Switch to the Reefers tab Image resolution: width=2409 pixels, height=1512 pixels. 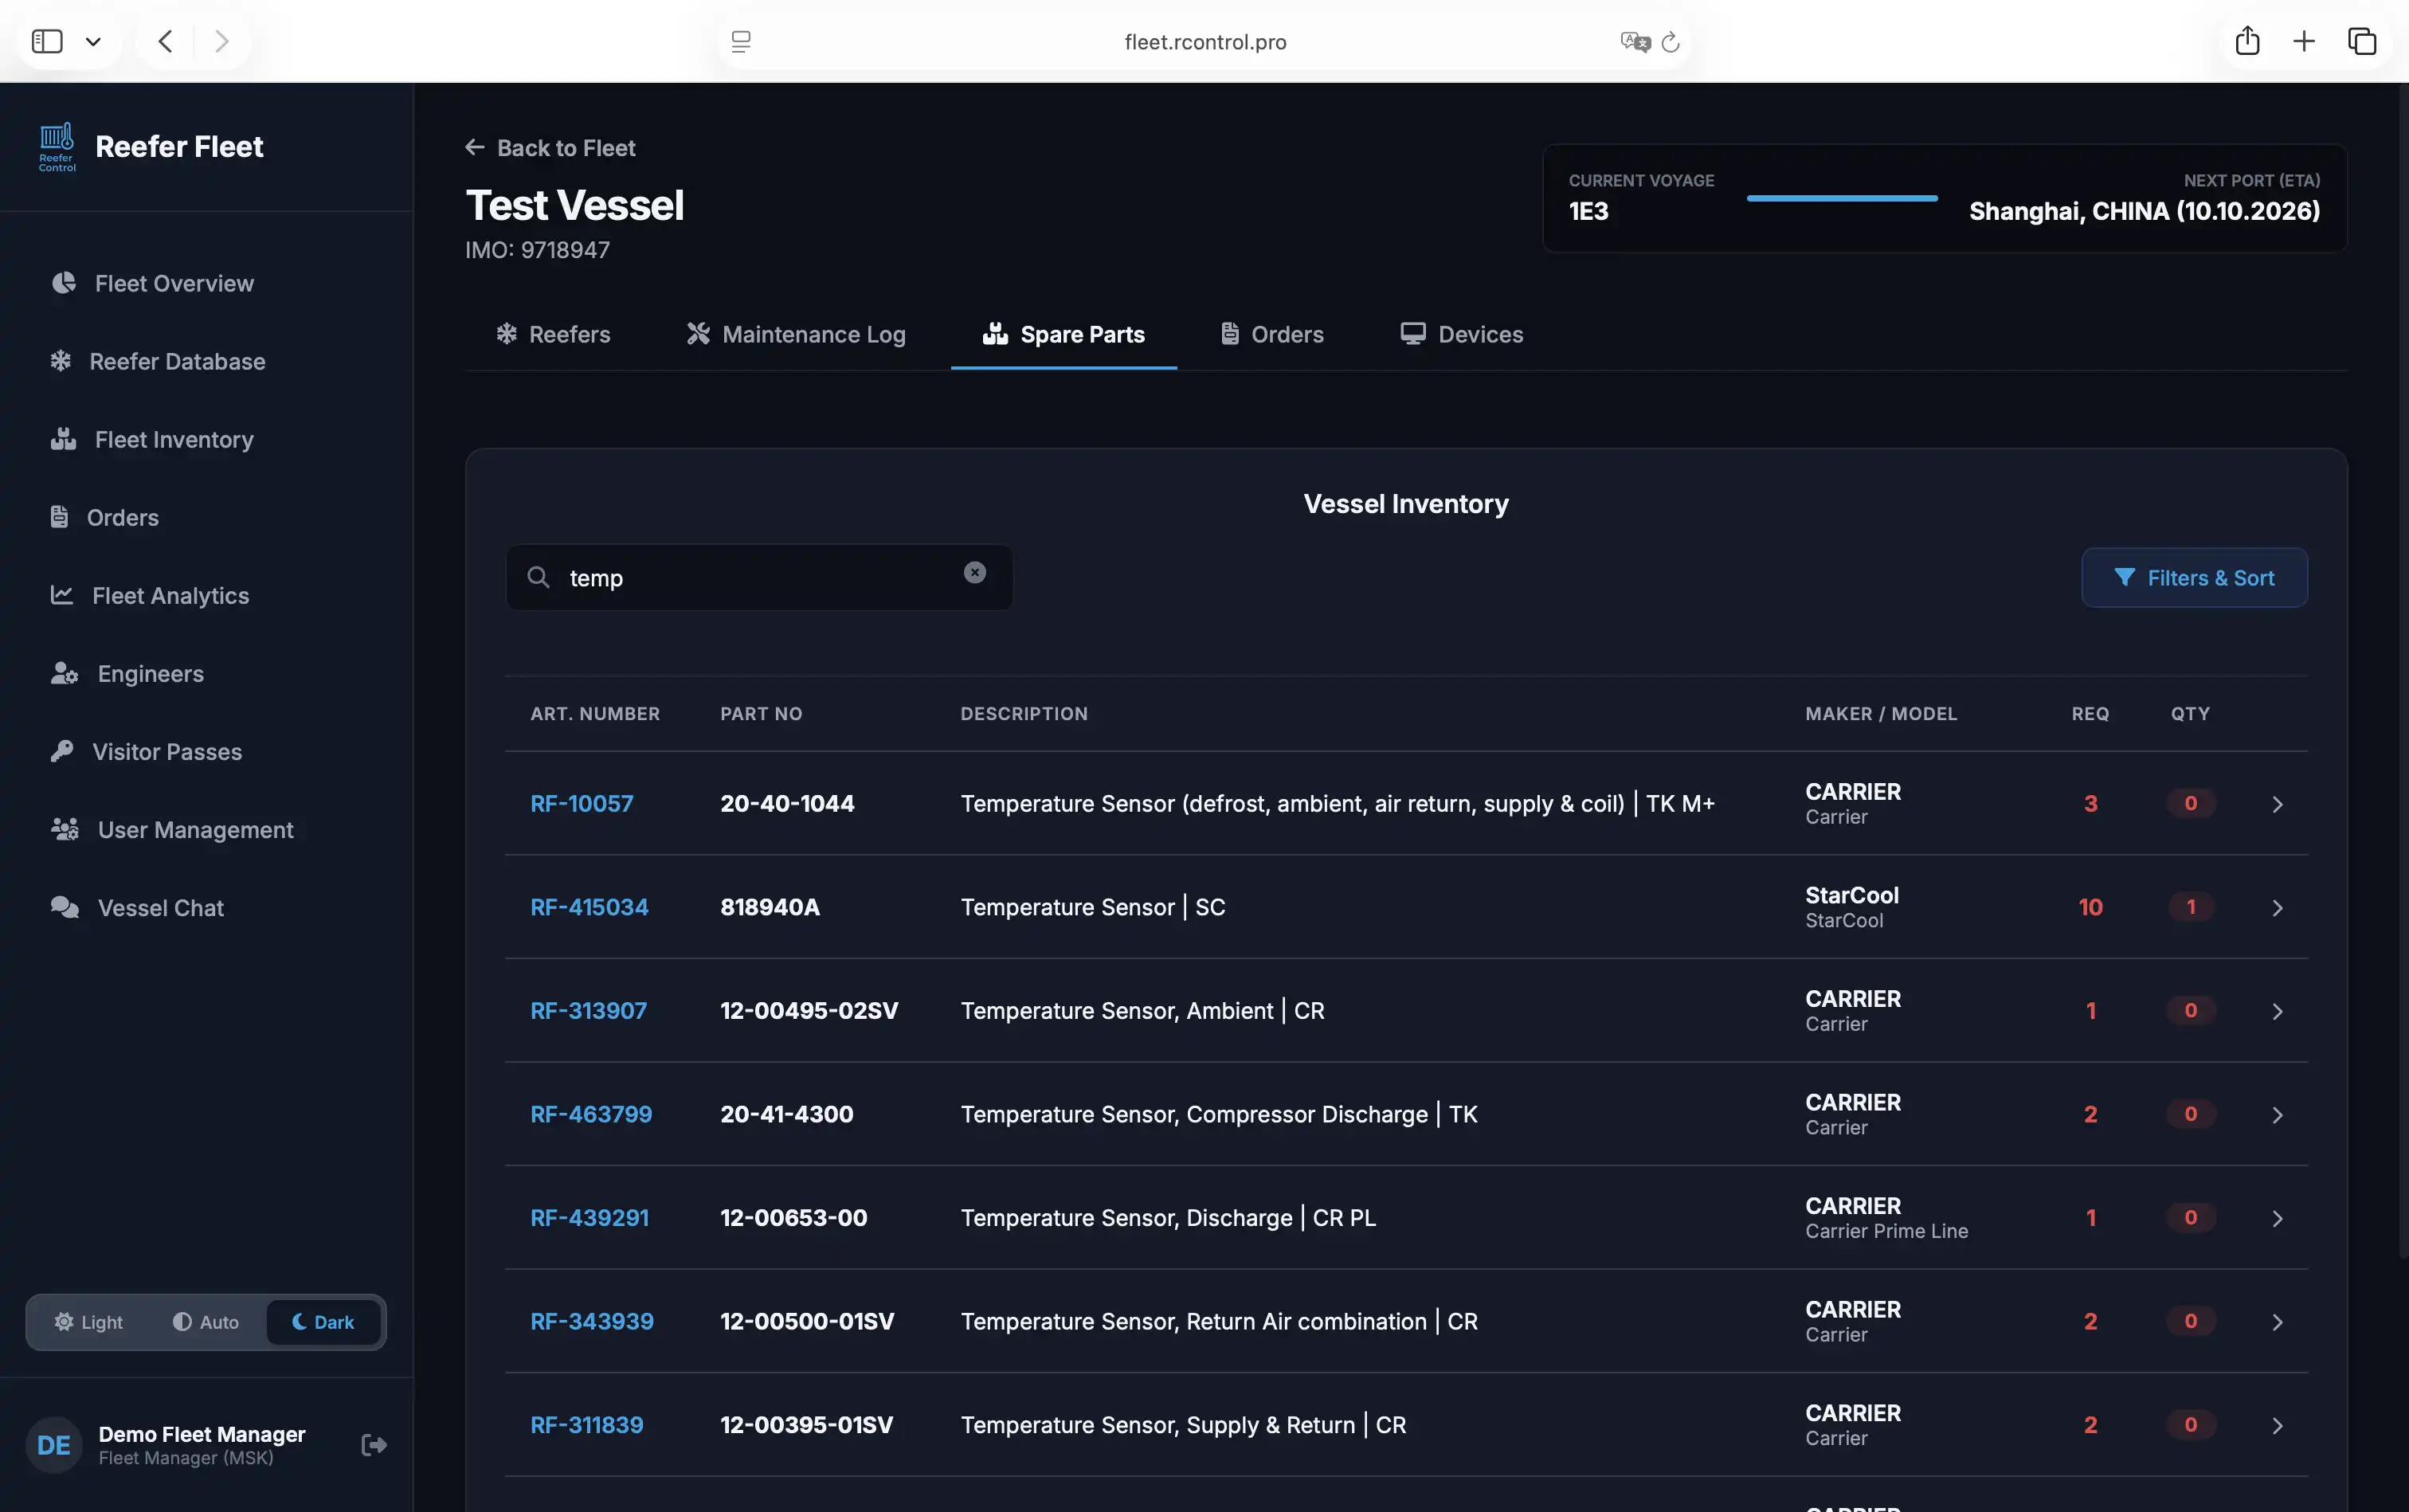tap(553, 334)
